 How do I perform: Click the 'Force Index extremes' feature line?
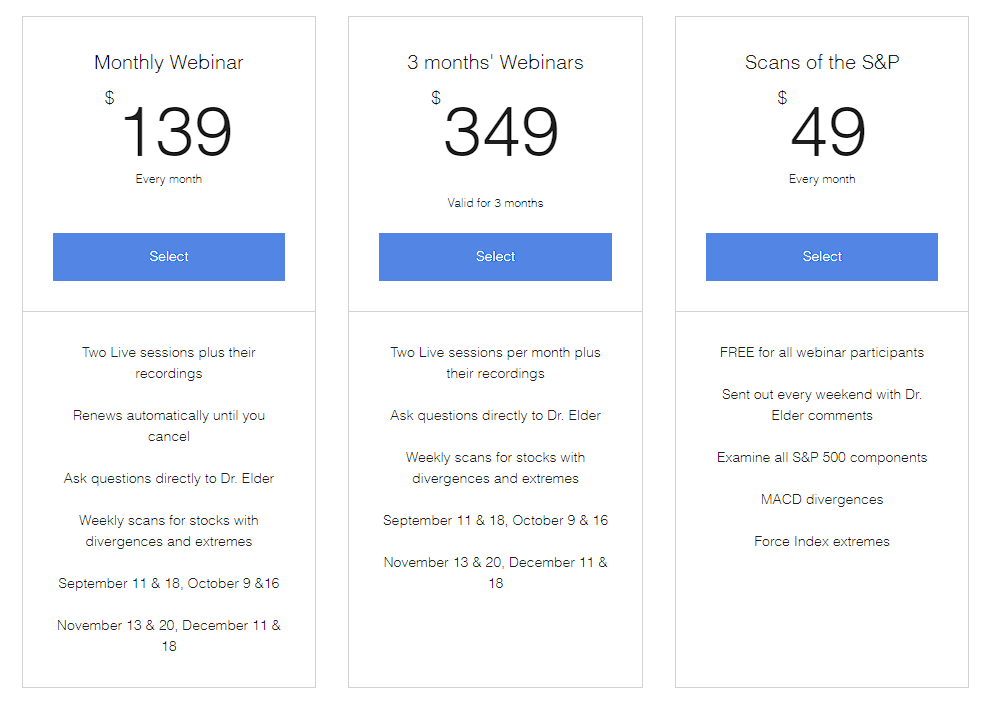[x=822, y=541]
